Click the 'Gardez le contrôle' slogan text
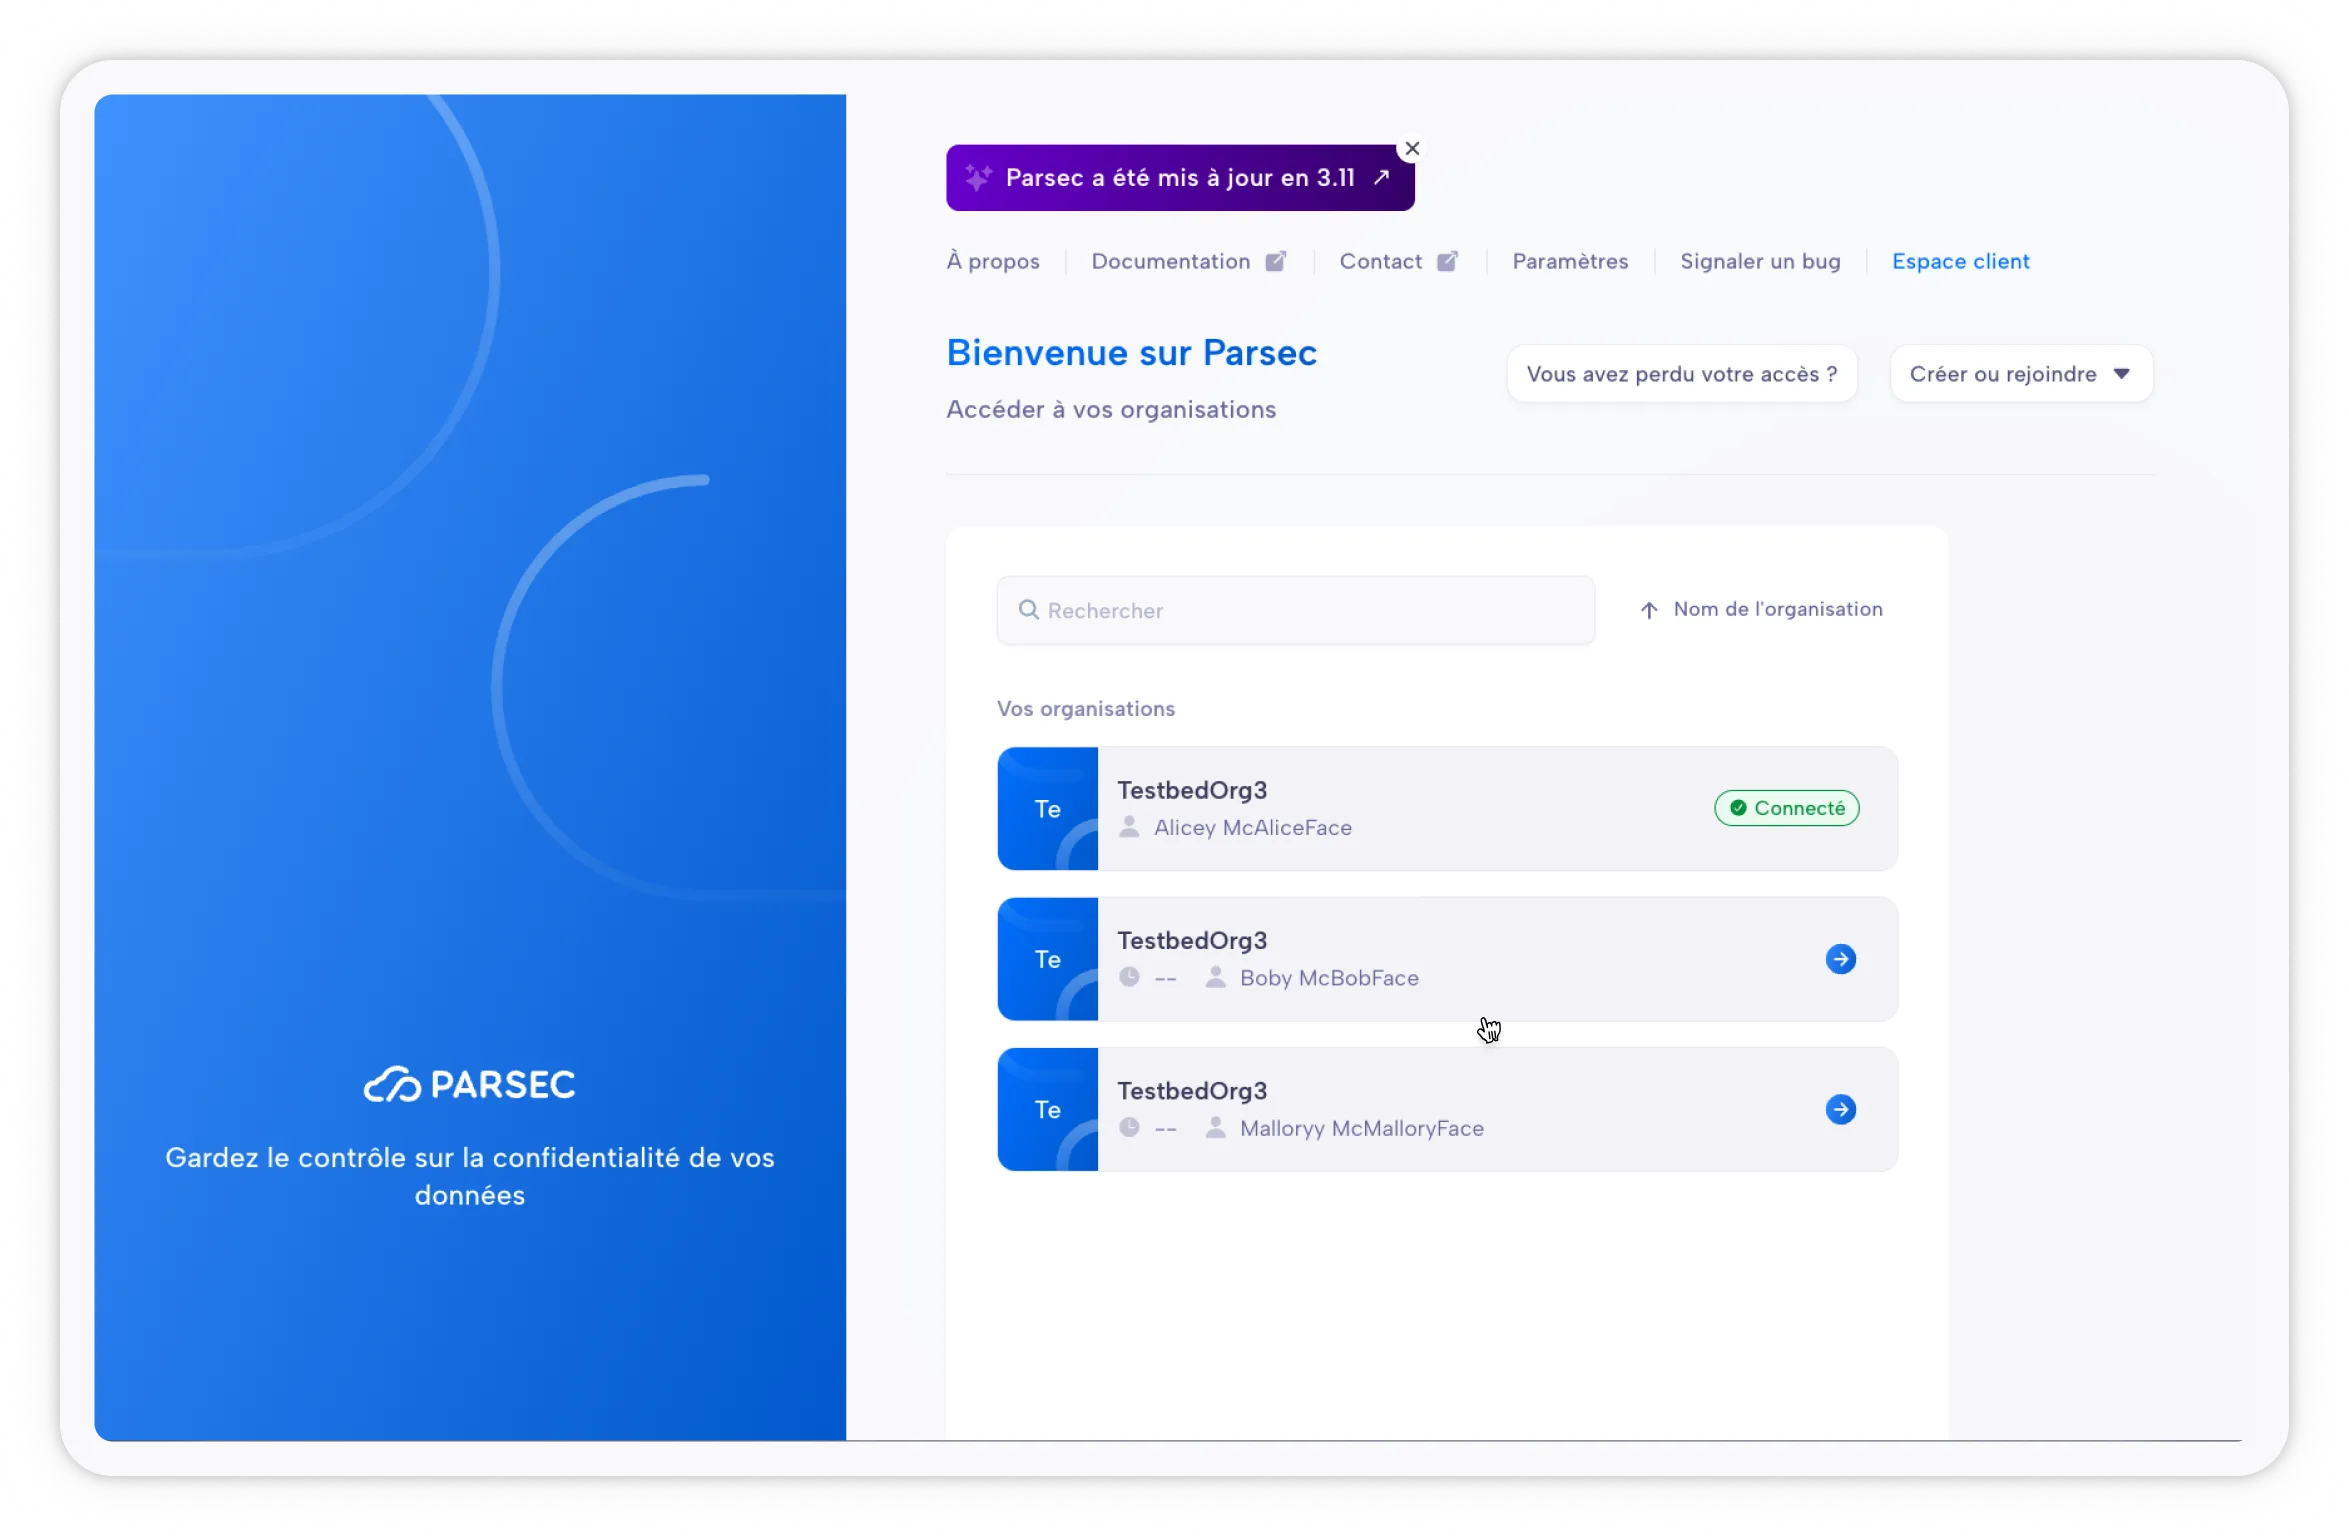This screenshot has width=2349, height=1536. [x=469, y=1176]
